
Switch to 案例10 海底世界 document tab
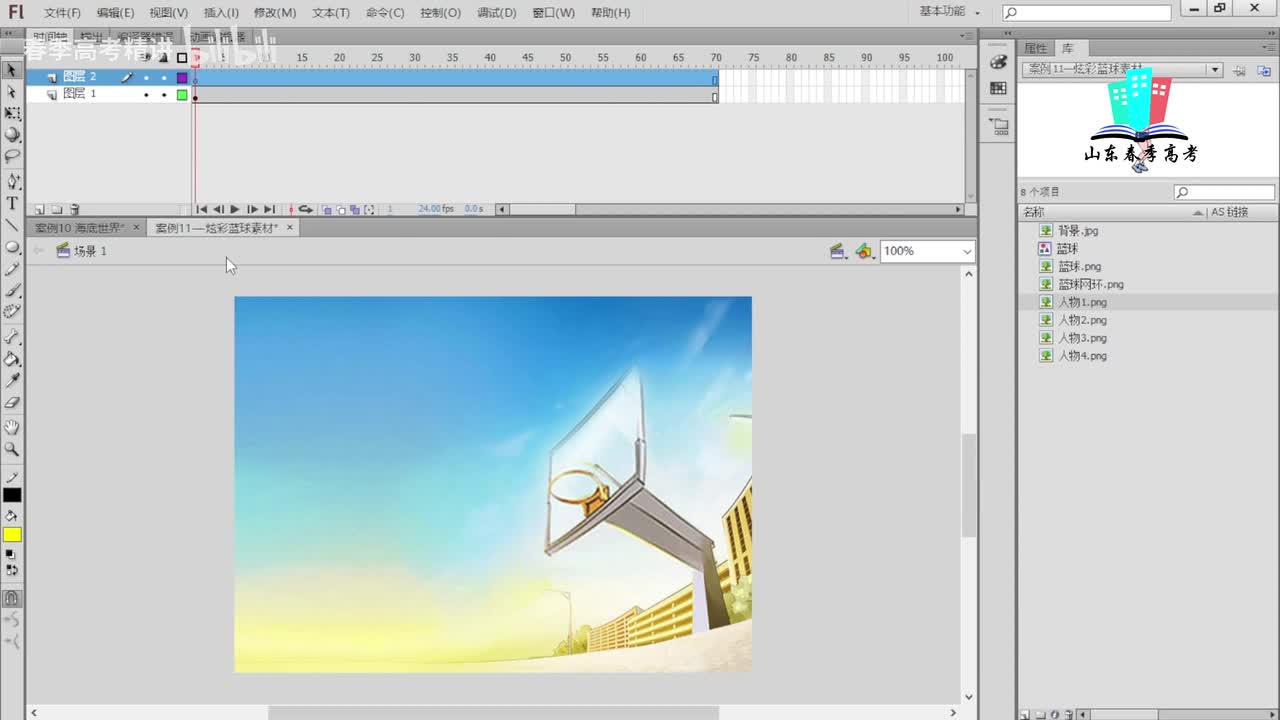pos(79,228)
